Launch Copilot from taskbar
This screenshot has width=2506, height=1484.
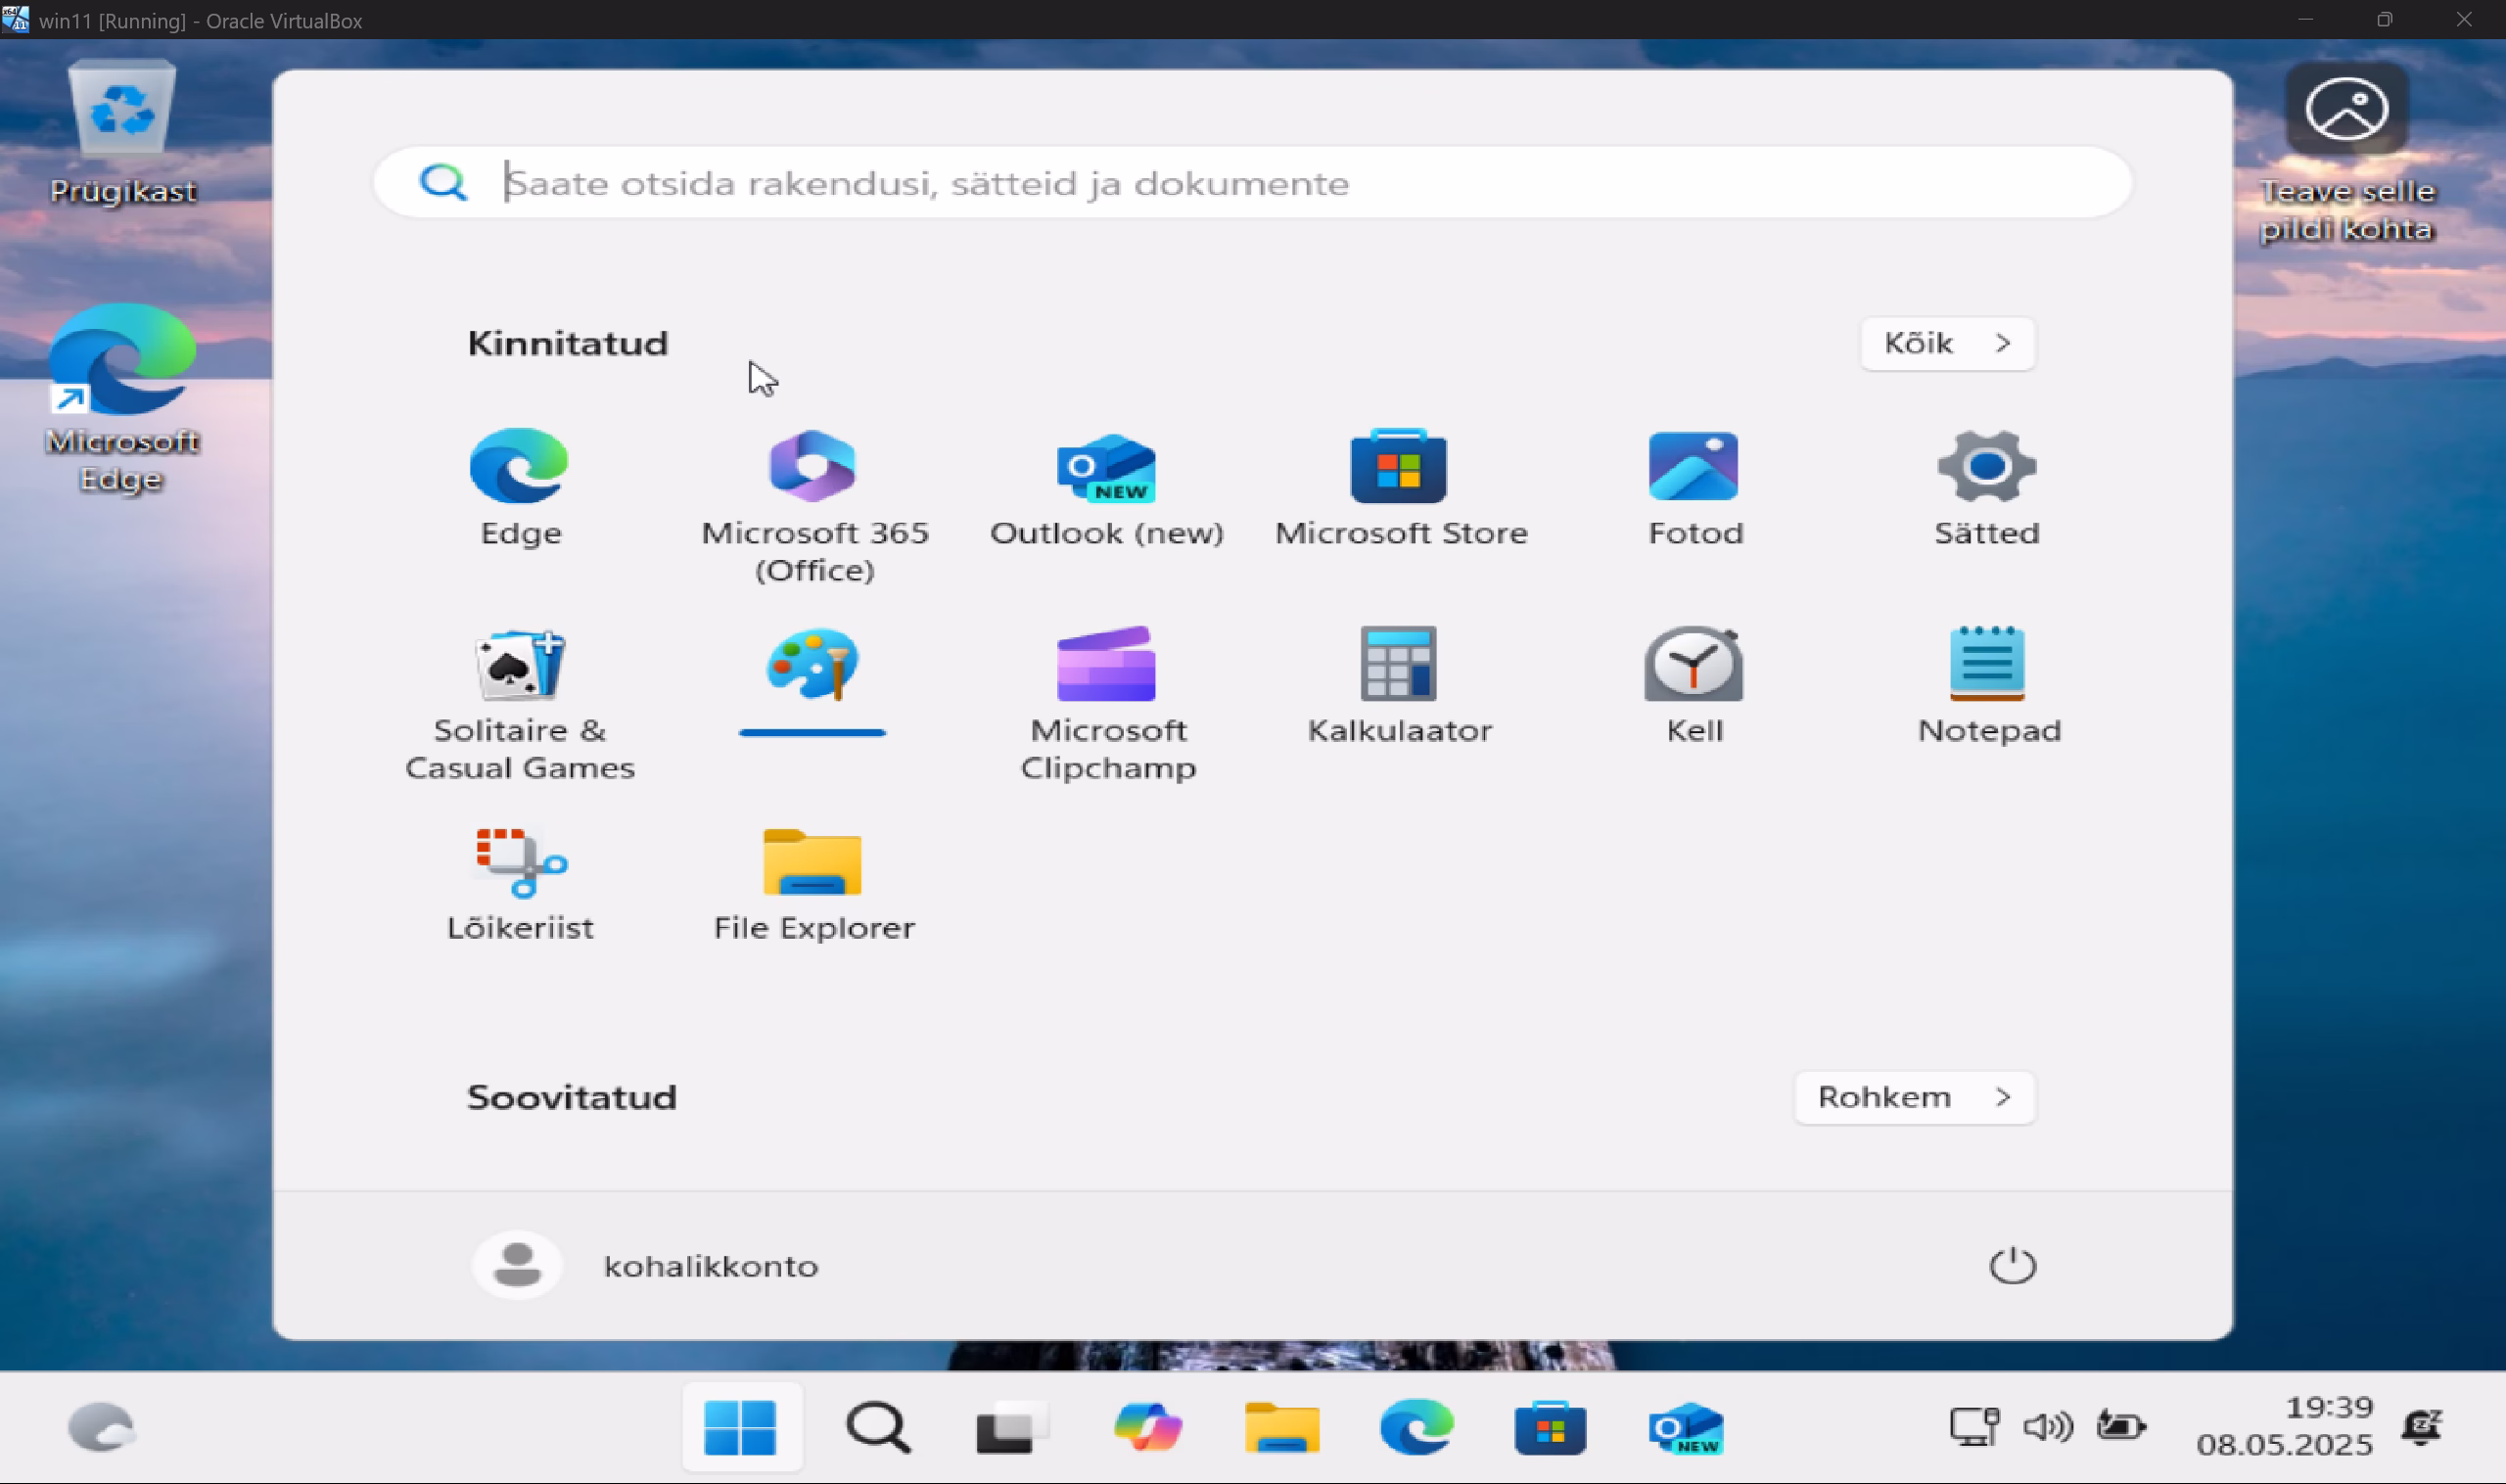tap(1147, 1428)
